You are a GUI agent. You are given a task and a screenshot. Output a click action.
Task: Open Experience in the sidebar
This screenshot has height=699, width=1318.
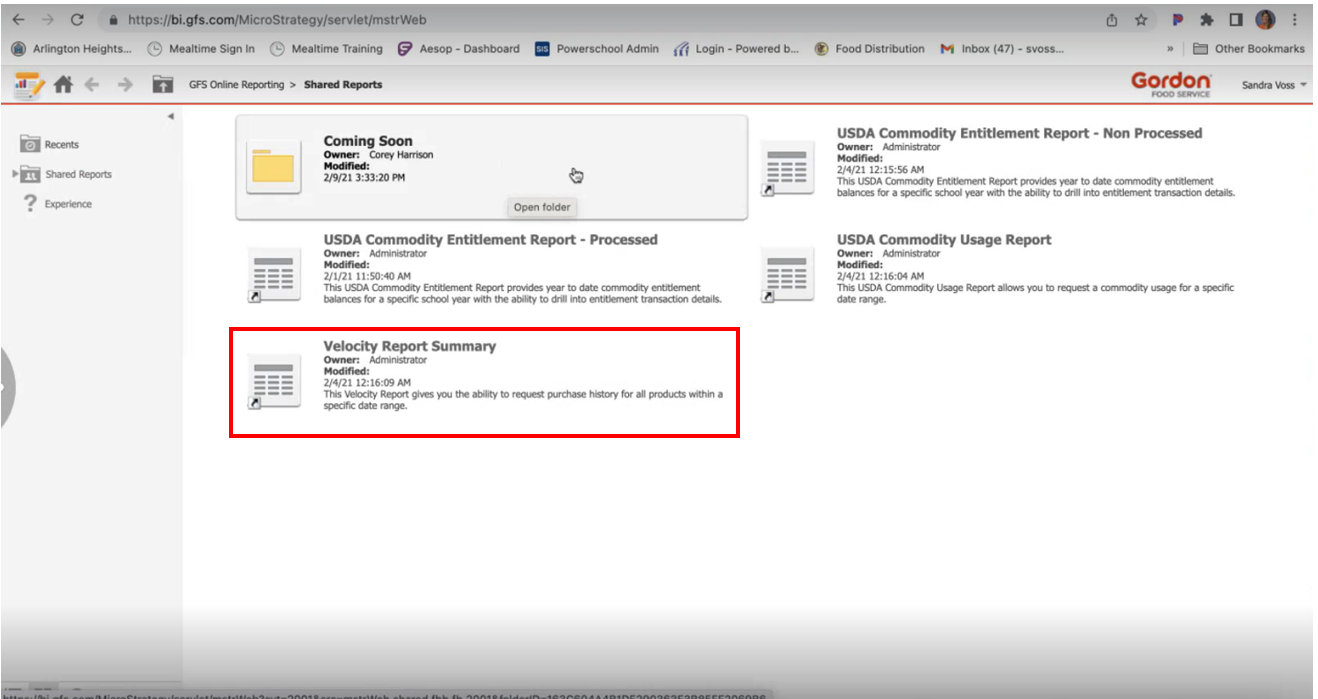pyautogui.click(x=56, y=204)
